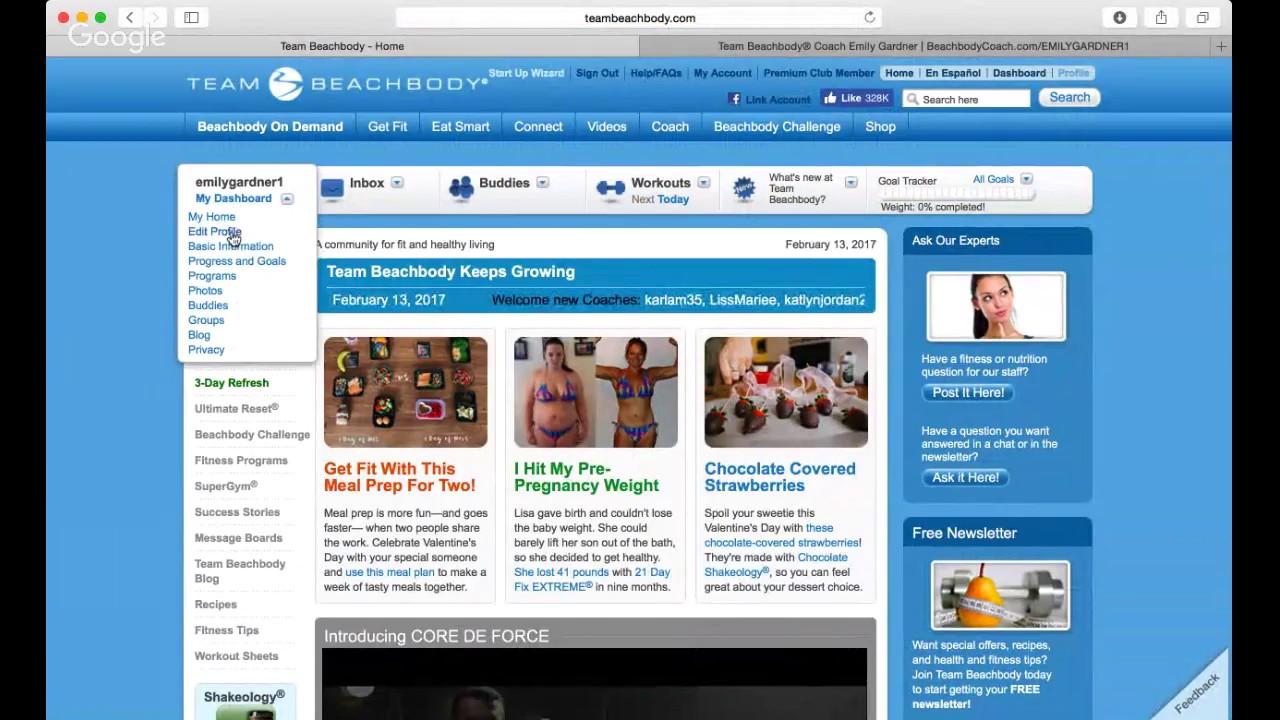Viewport: 1280px width, 720px height.
Task: Expand the What's new at Team Beachbody dropdown
Action: coord(851,182)
